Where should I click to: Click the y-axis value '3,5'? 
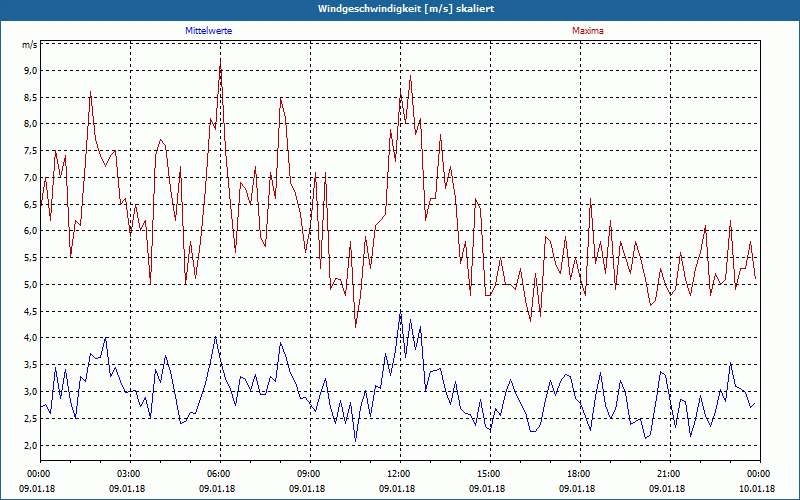coord(31,365)
